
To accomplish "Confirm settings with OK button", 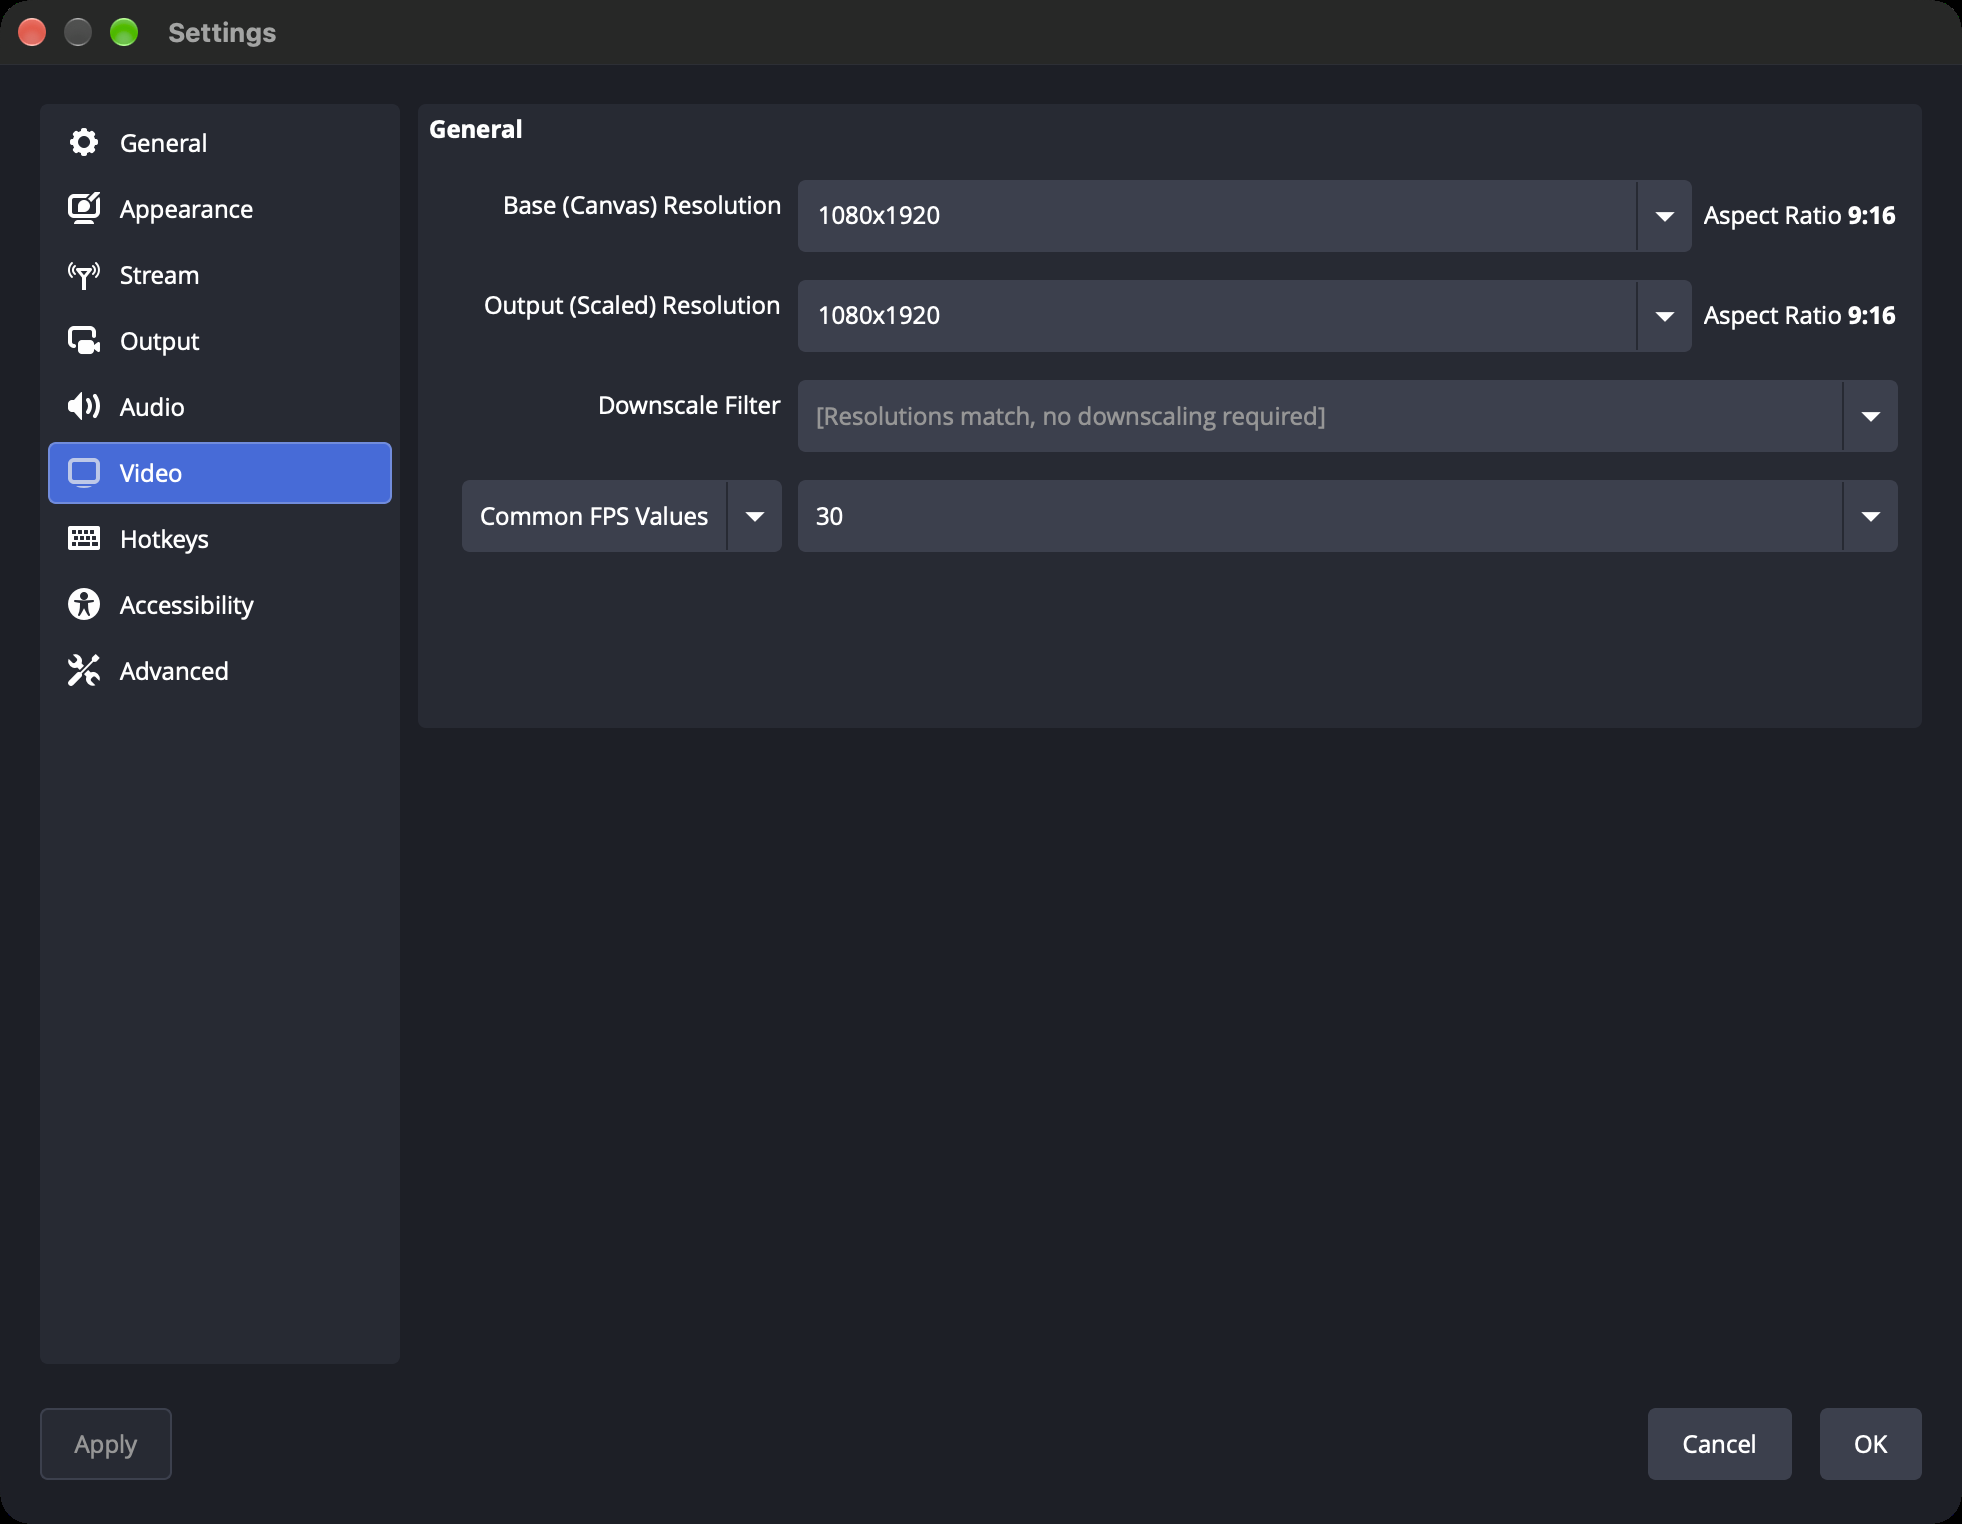I will click(1871, 1444).
